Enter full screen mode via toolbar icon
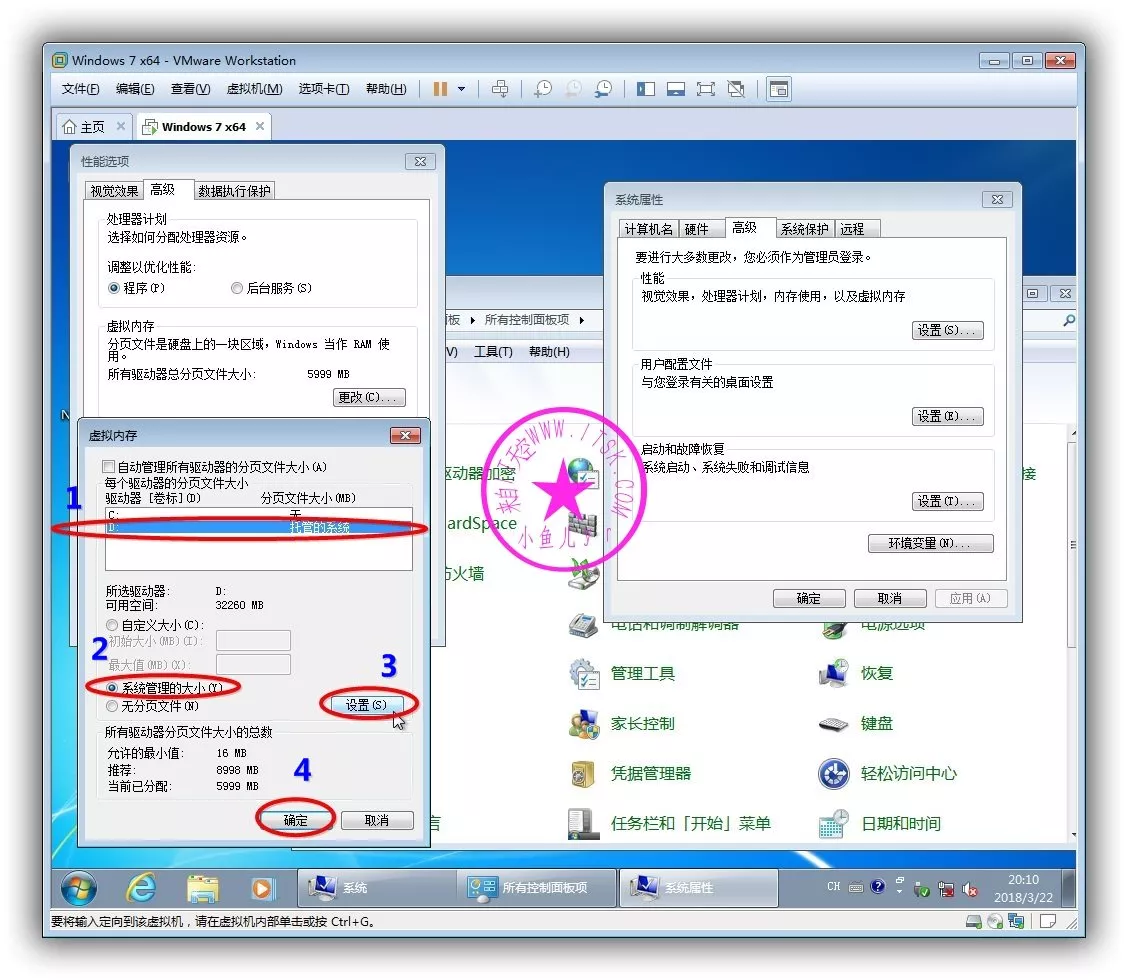Screen dimensions: 1128x980 coord(706,89)
